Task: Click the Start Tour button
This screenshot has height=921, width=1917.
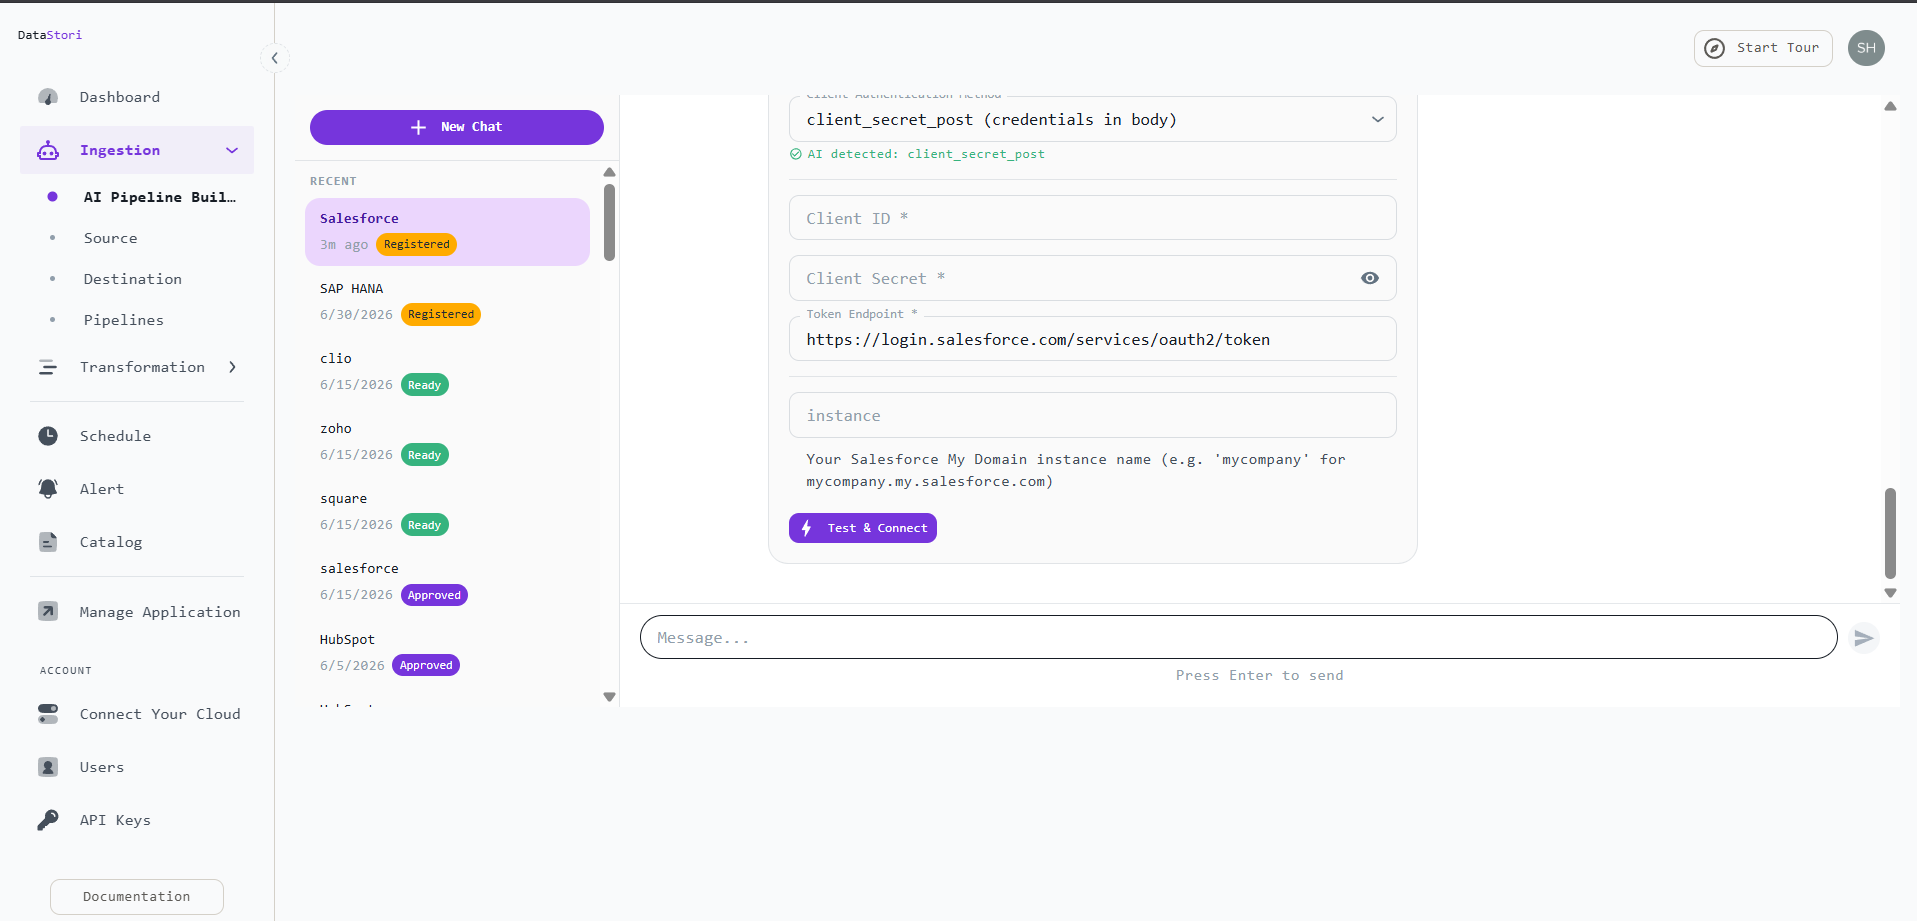Action: 1763,48
